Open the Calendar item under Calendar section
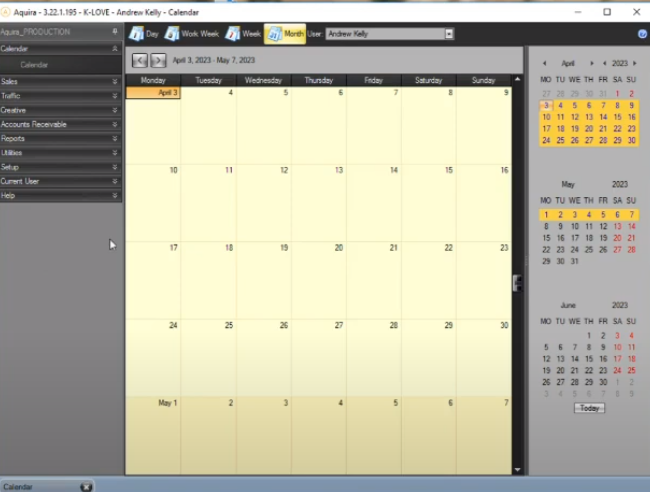650x492 pixels. [34, 65]
